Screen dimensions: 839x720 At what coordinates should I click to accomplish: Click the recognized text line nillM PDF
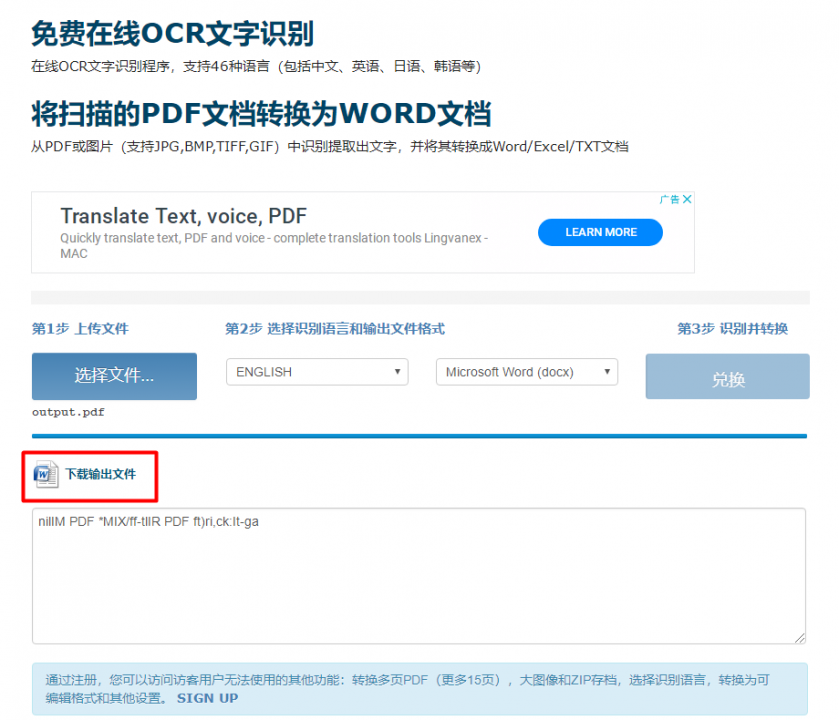148,522
